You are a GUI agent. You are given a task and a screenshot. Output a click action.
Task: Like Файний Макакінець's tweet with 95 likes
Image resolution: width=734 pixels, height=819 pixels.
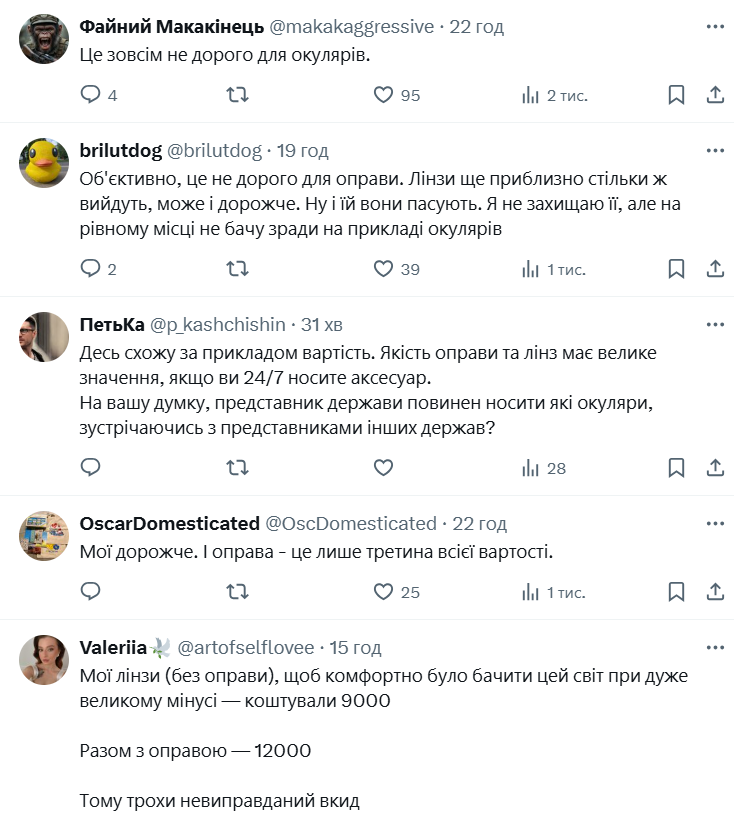383,95
